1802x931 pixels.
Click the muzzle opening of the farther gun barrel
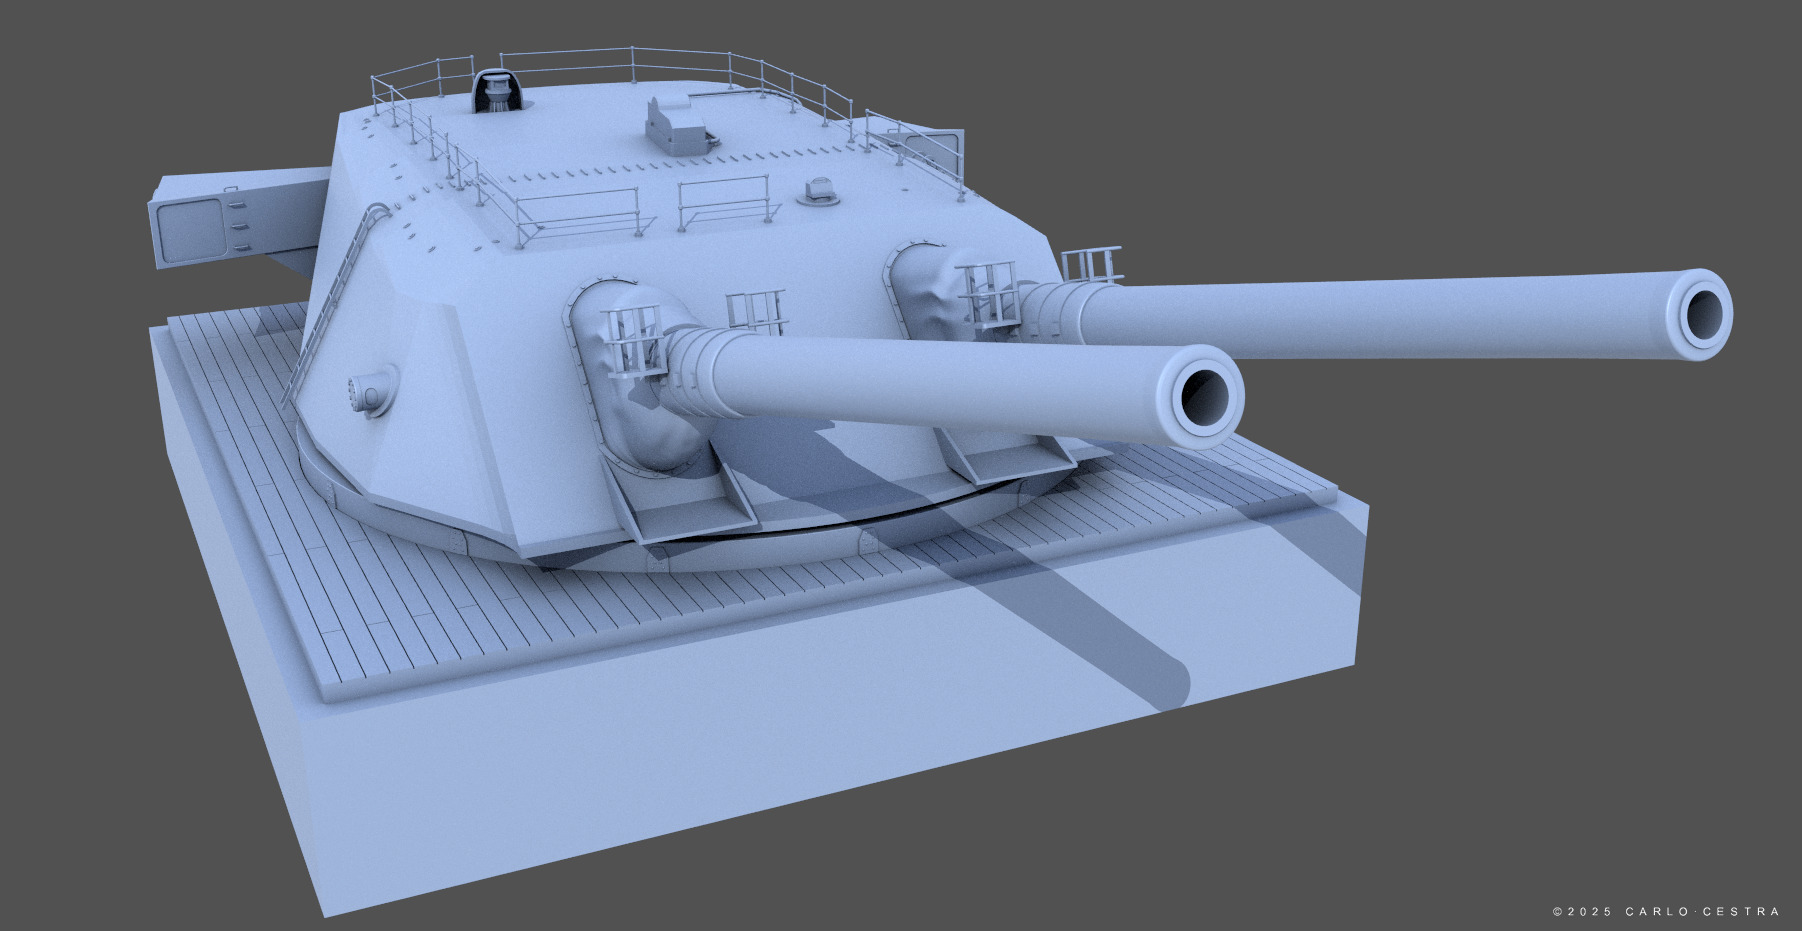1705,315
